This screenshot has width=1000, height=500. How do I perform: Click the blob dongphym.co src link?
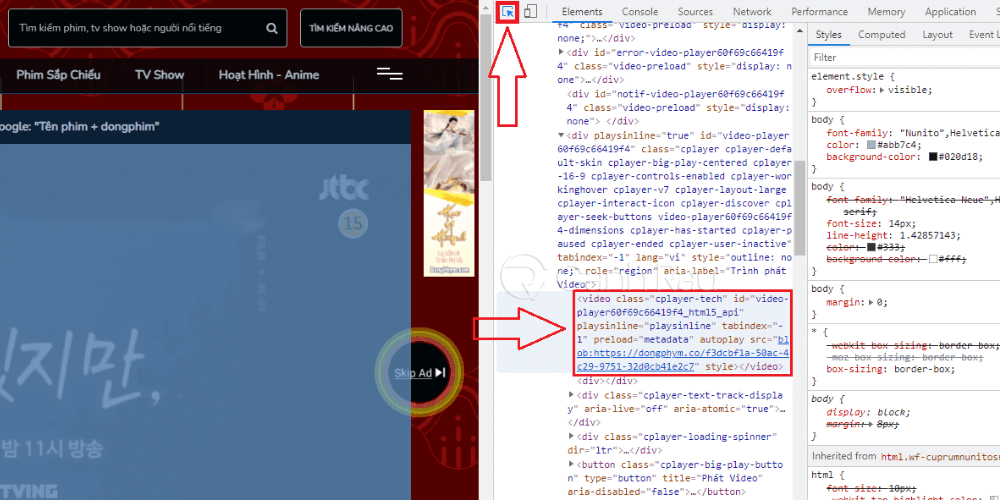pyautogui.click(x=683, y=353)
